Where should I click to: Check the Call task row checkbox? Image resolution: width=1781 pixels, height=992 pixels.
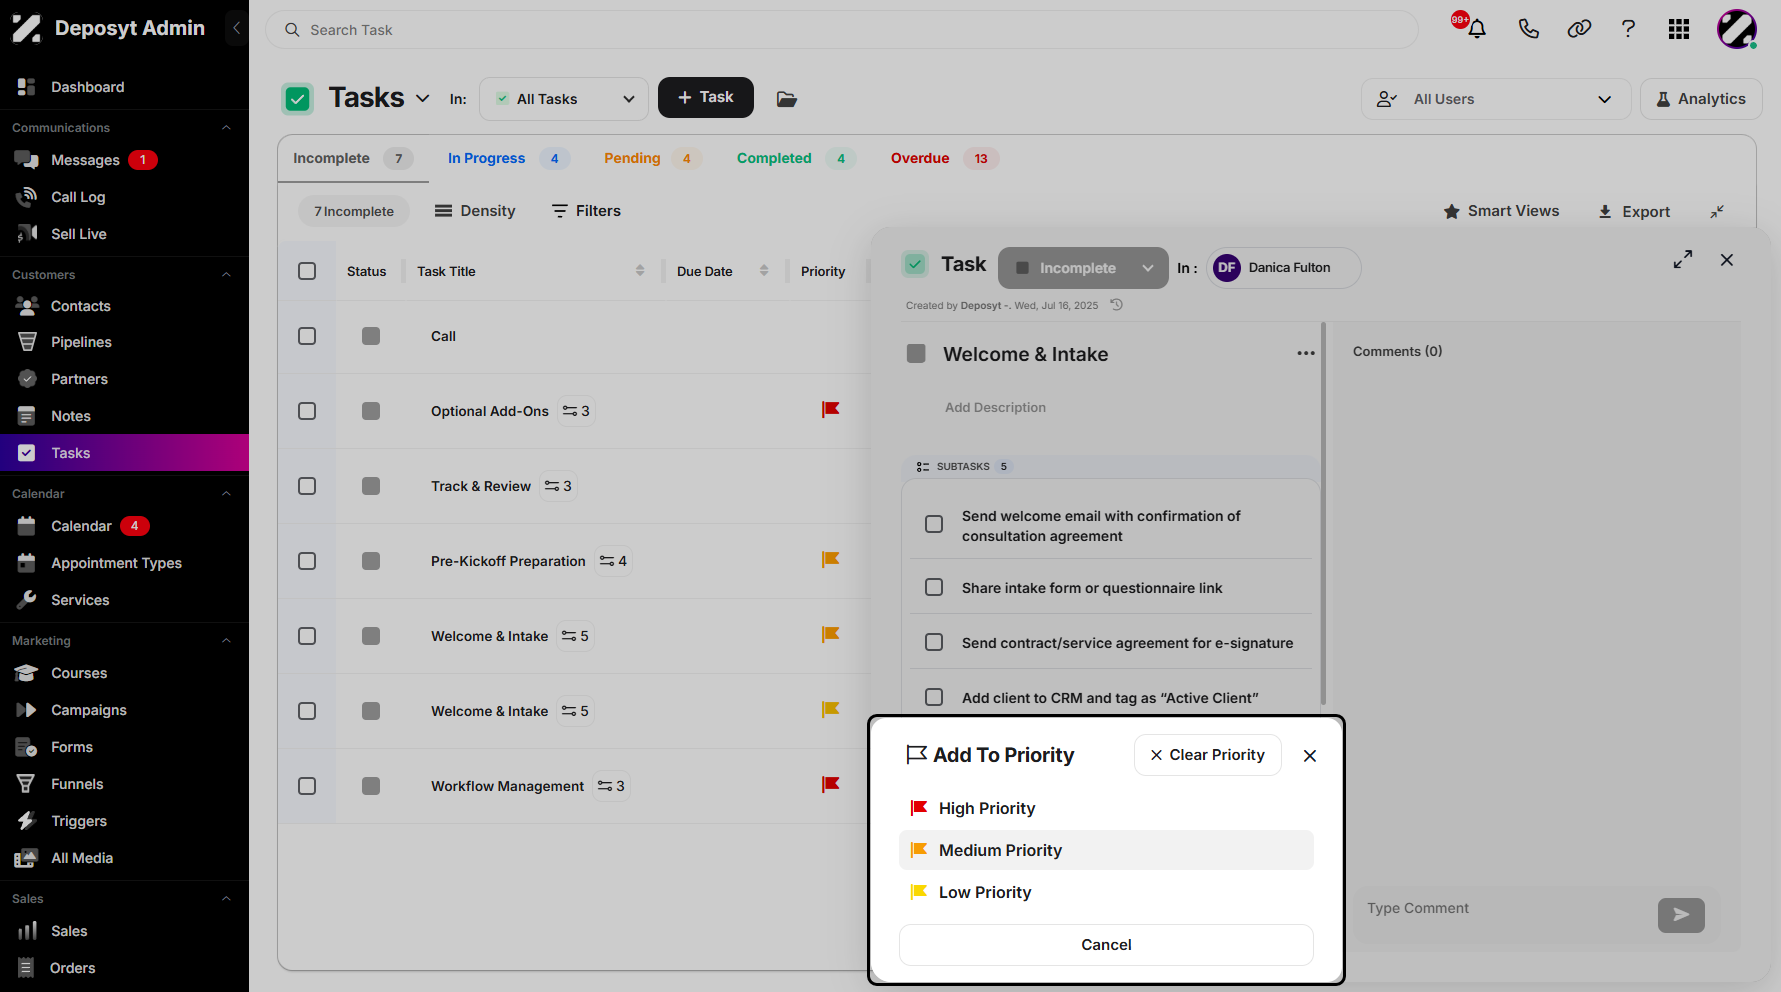point(307,336)
